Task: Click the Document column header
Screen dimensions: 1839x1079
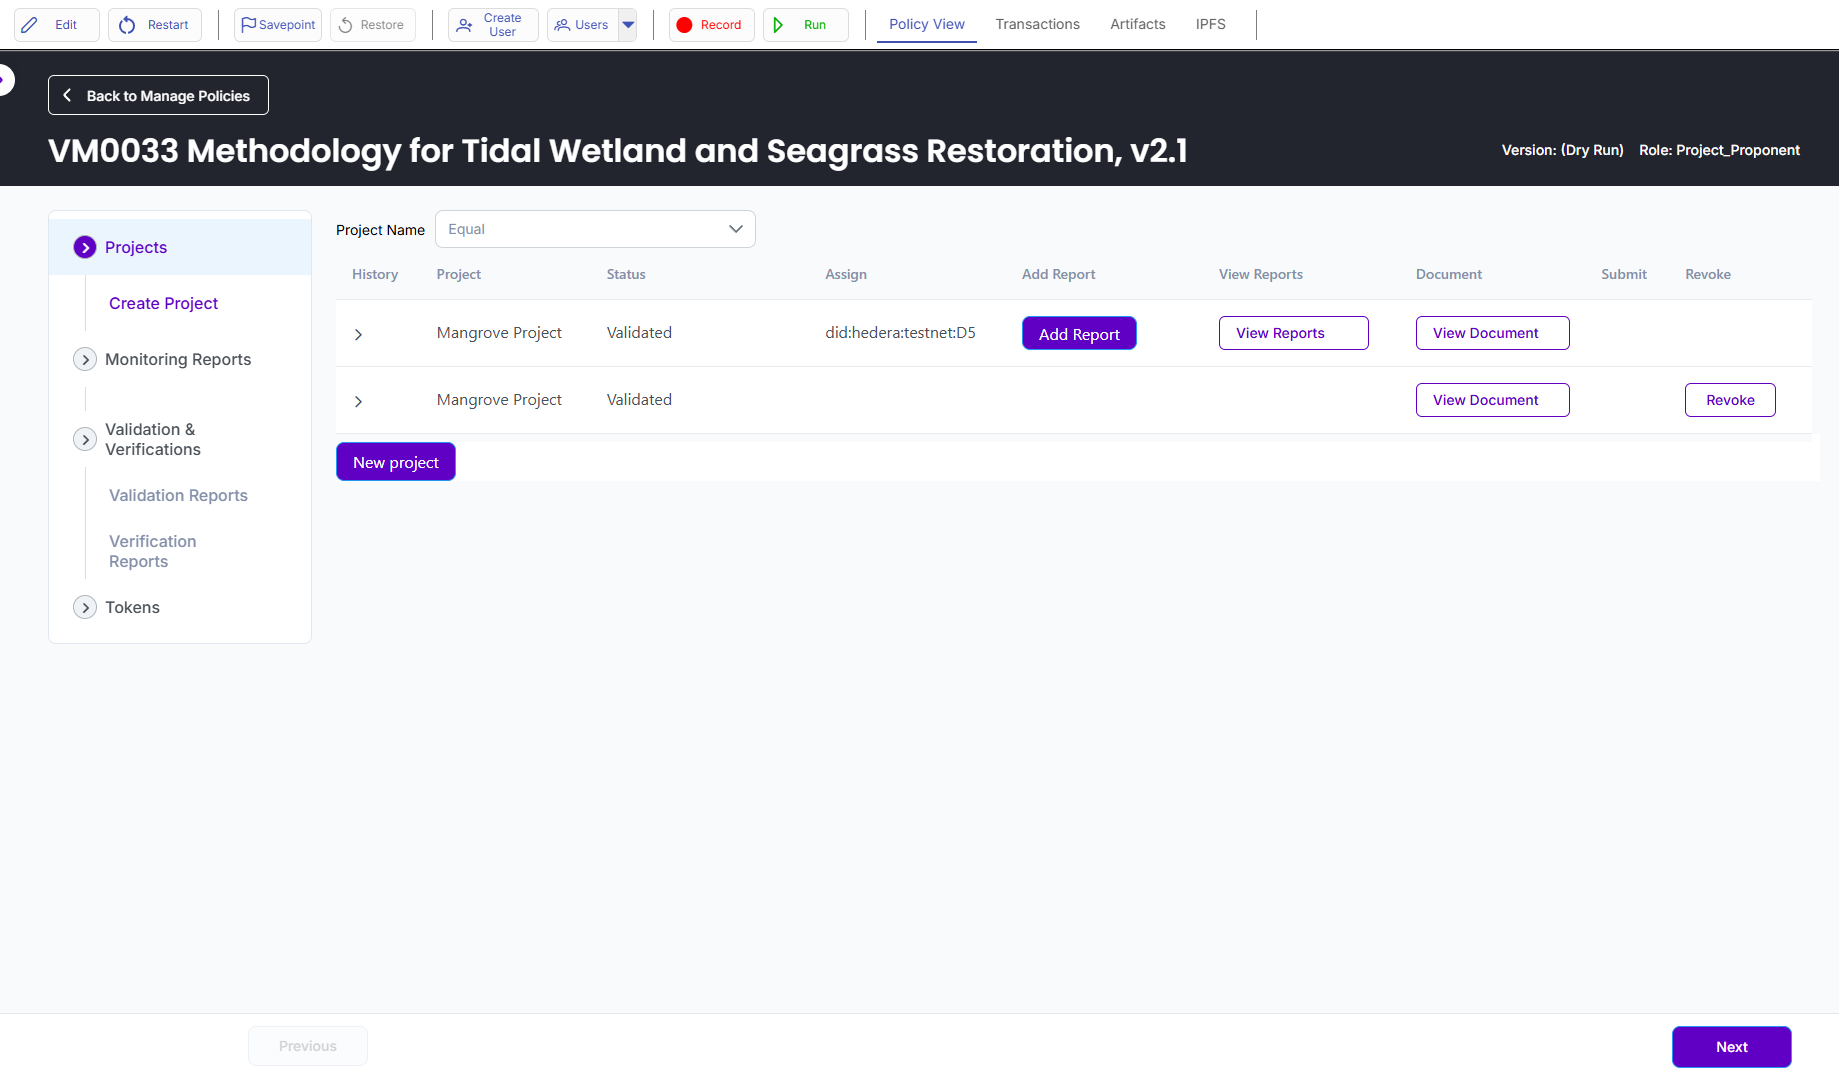Action: click(1449, 274)
